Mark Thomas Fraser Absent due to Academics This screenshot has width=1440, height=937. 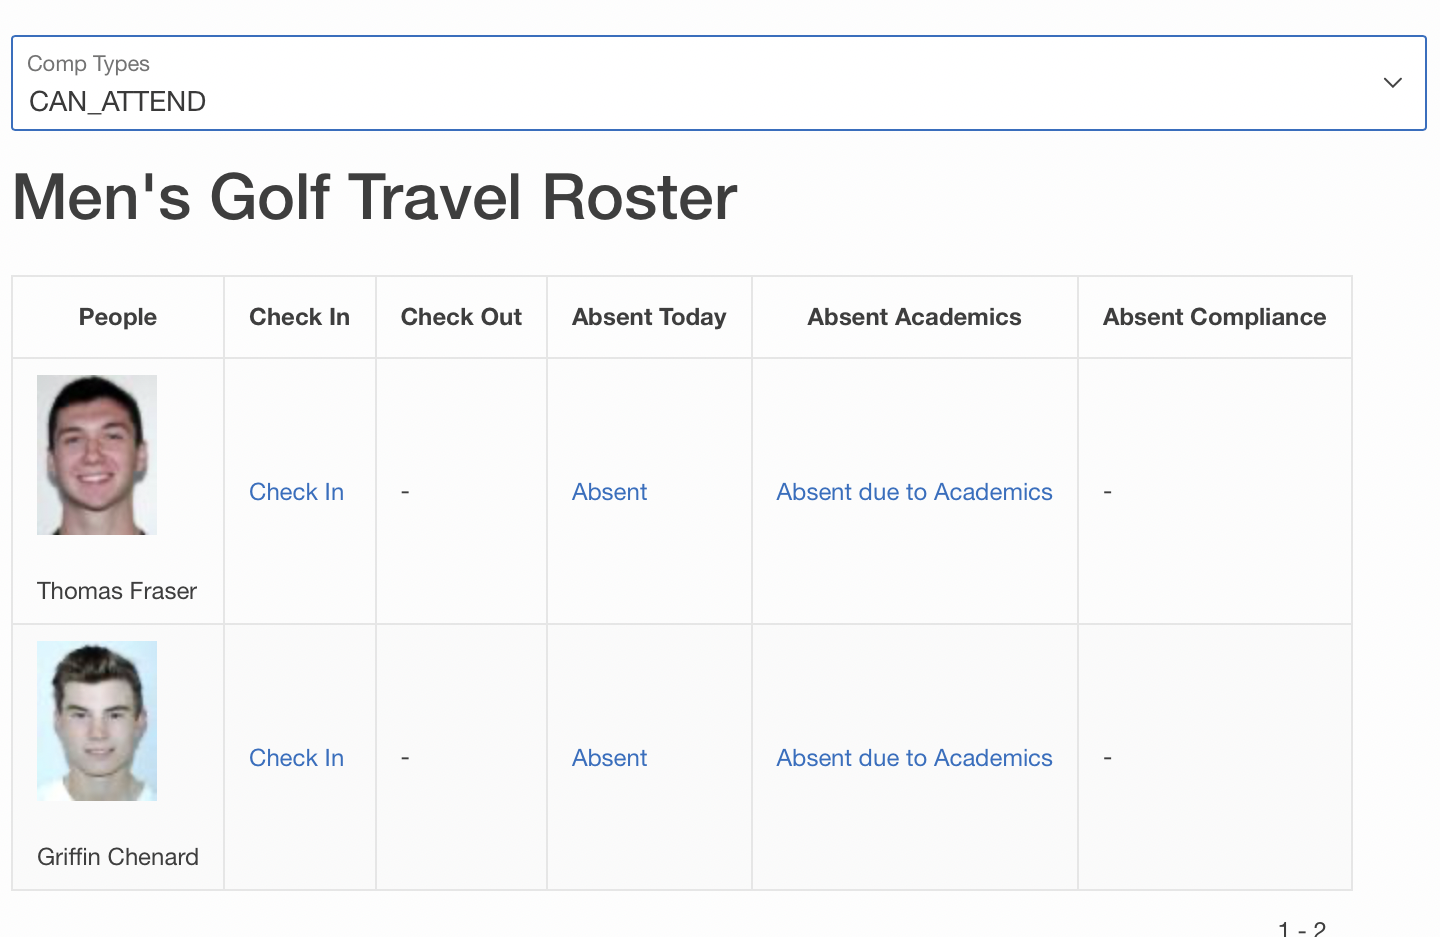[914, 492]
